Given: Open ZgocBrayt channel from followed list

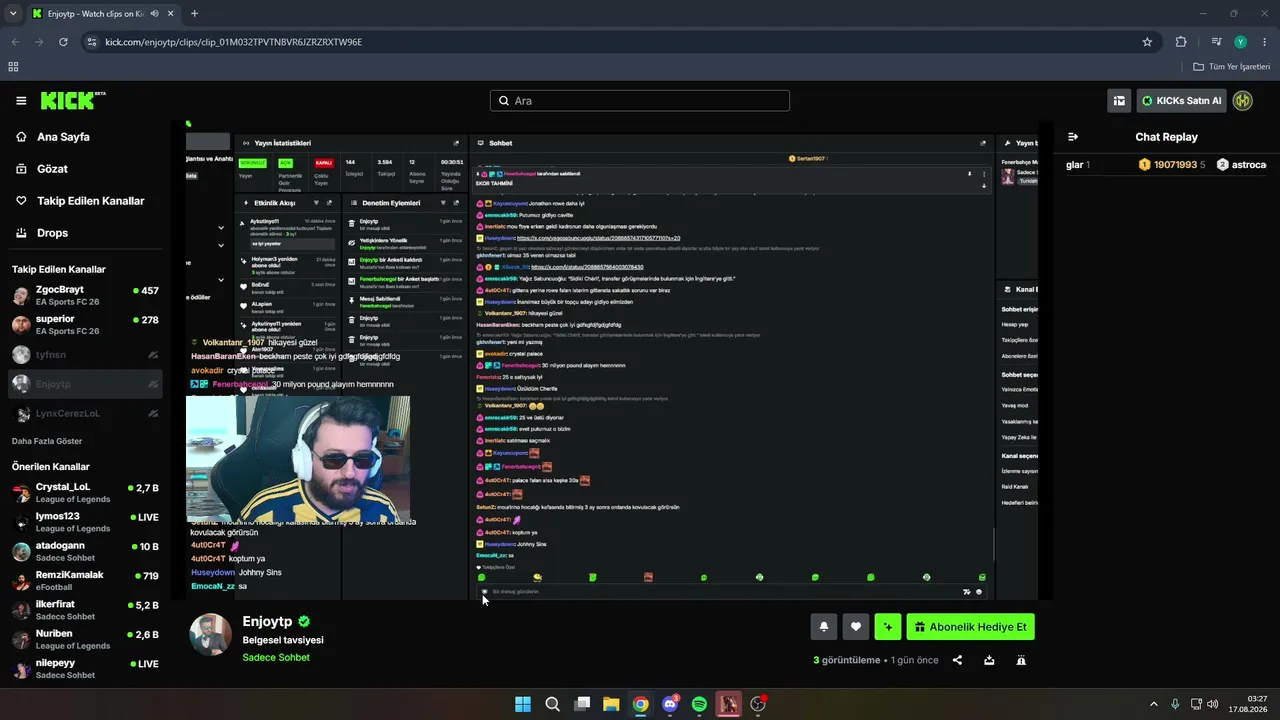Looking at the screenshot, I should (85, 296).
